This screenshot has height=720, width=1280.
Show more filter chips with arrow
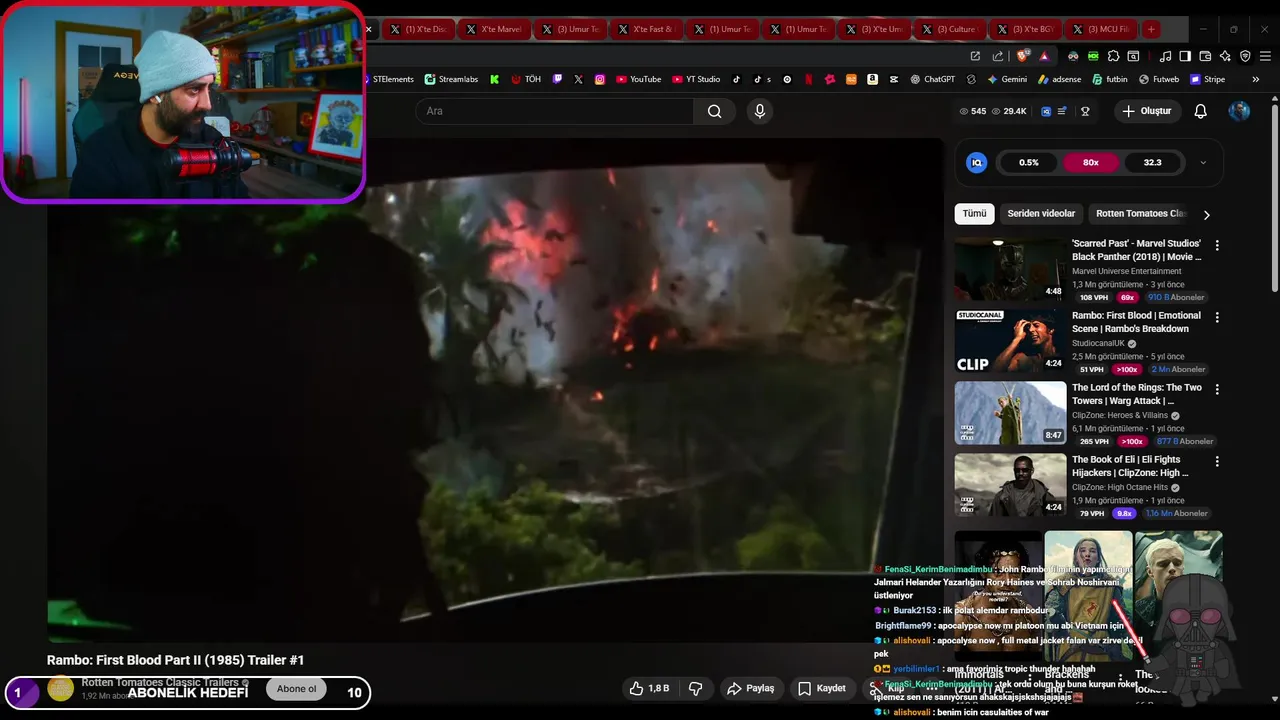tap(1207, 214)
